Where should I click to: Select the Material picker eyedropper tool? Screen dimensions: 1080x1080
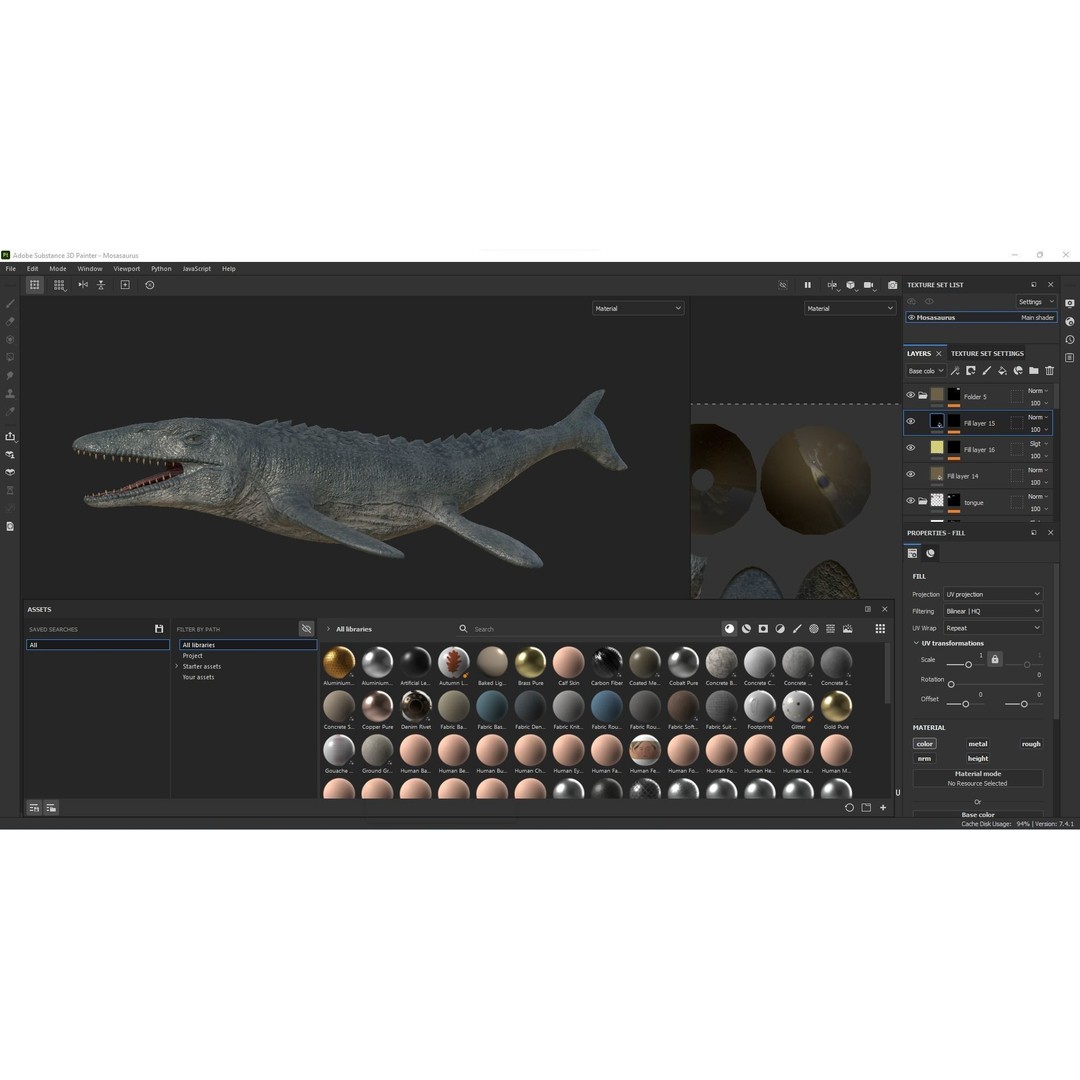point(10,411)
